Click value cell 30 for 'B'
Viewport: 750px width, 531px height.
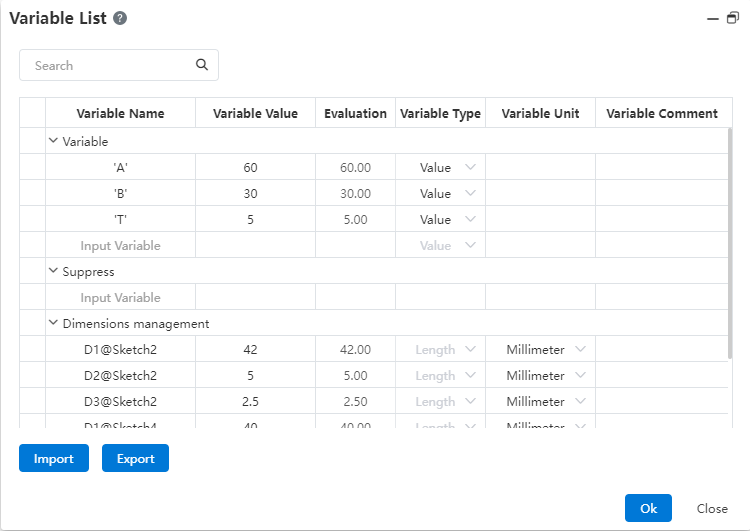[x=255, y=193]
